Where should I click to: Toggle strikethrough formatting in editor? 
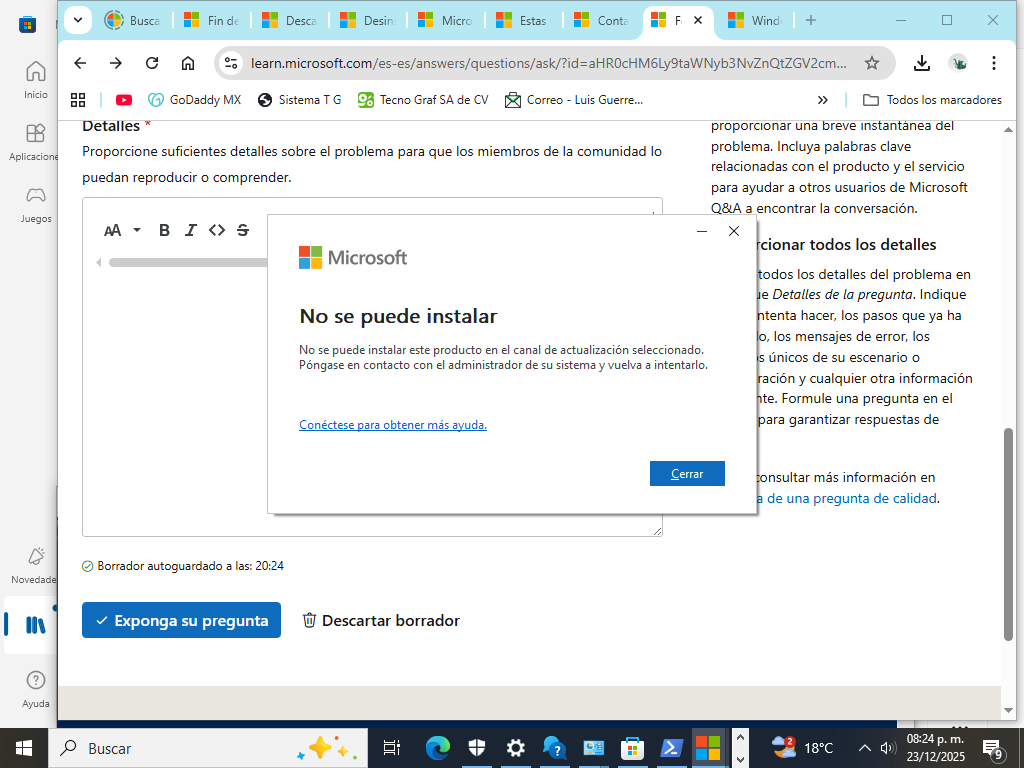click(243, 230)
